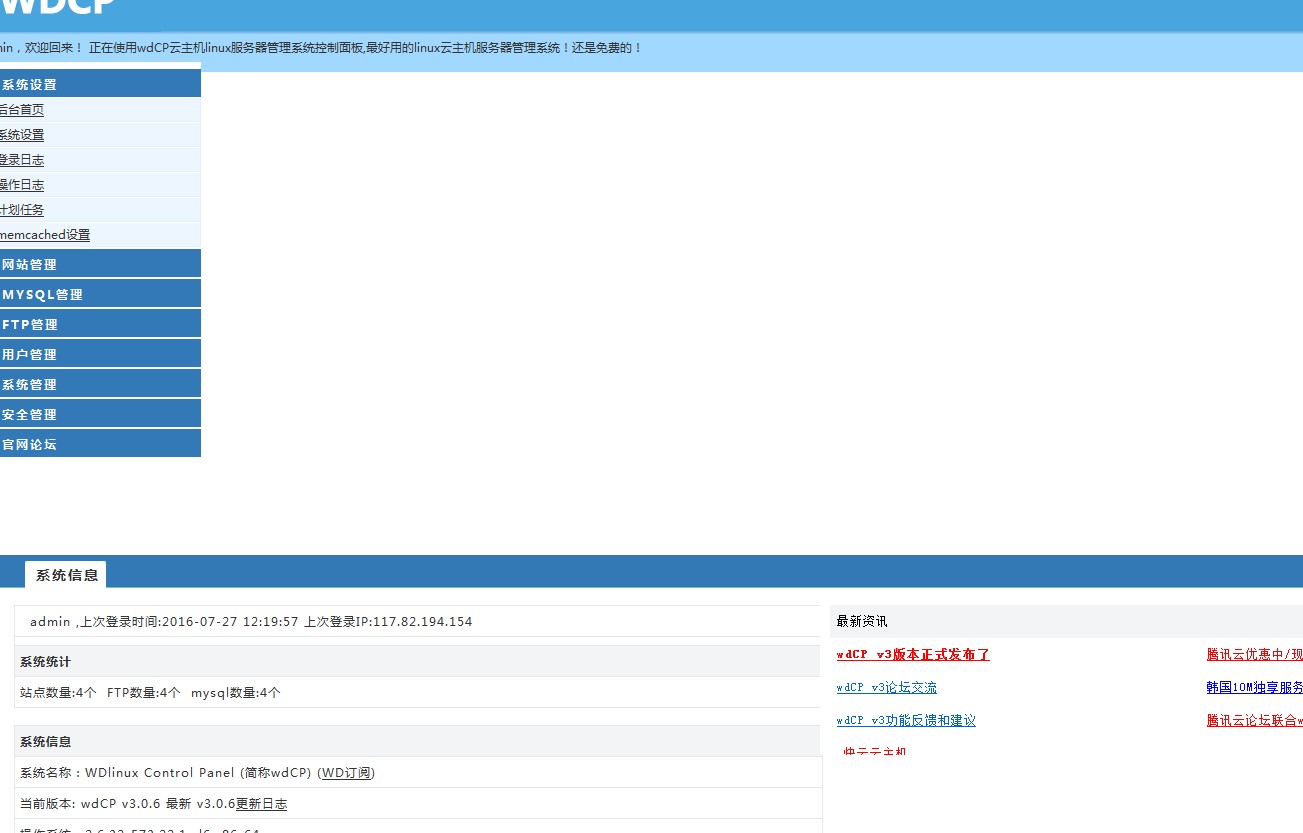Open the wdCP v3功能反馈和建议 link
The height and width of the screenshot is (833, 1303).
[906, 721]
